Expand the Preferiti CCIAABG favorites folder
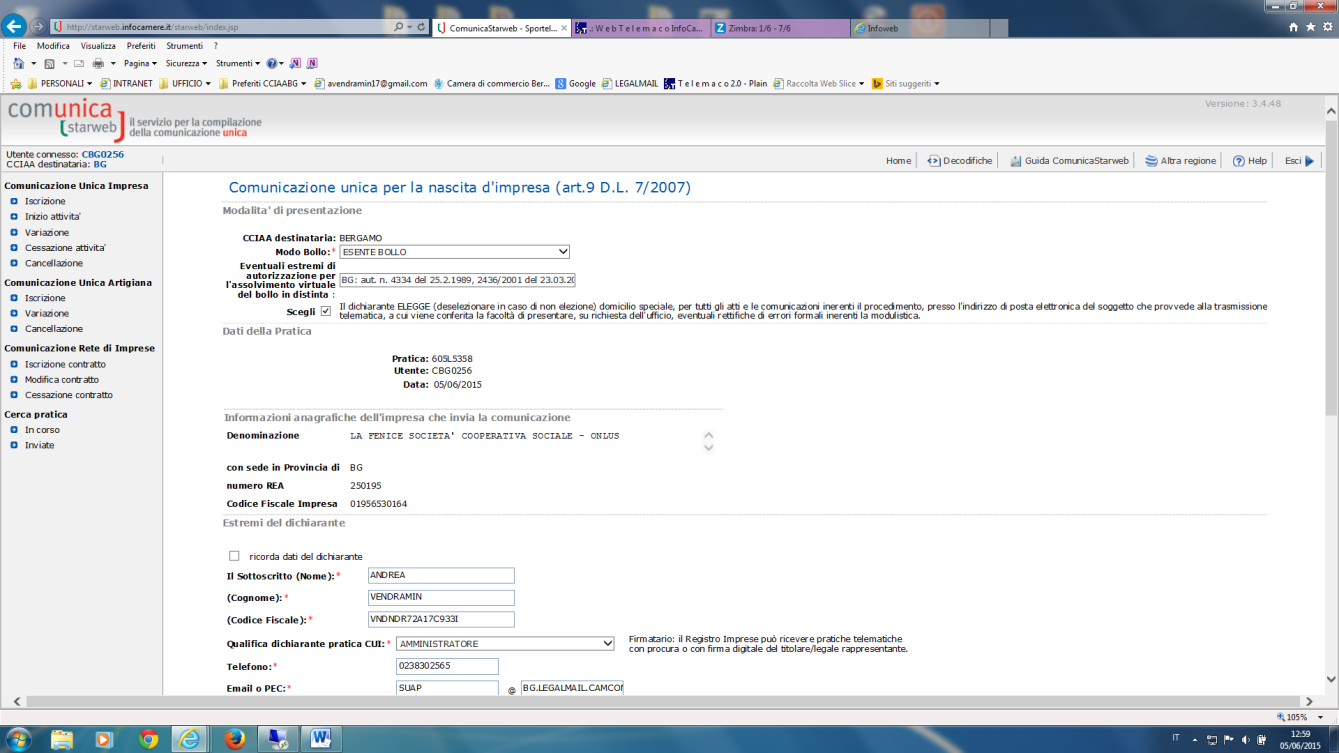 (264, 84)
